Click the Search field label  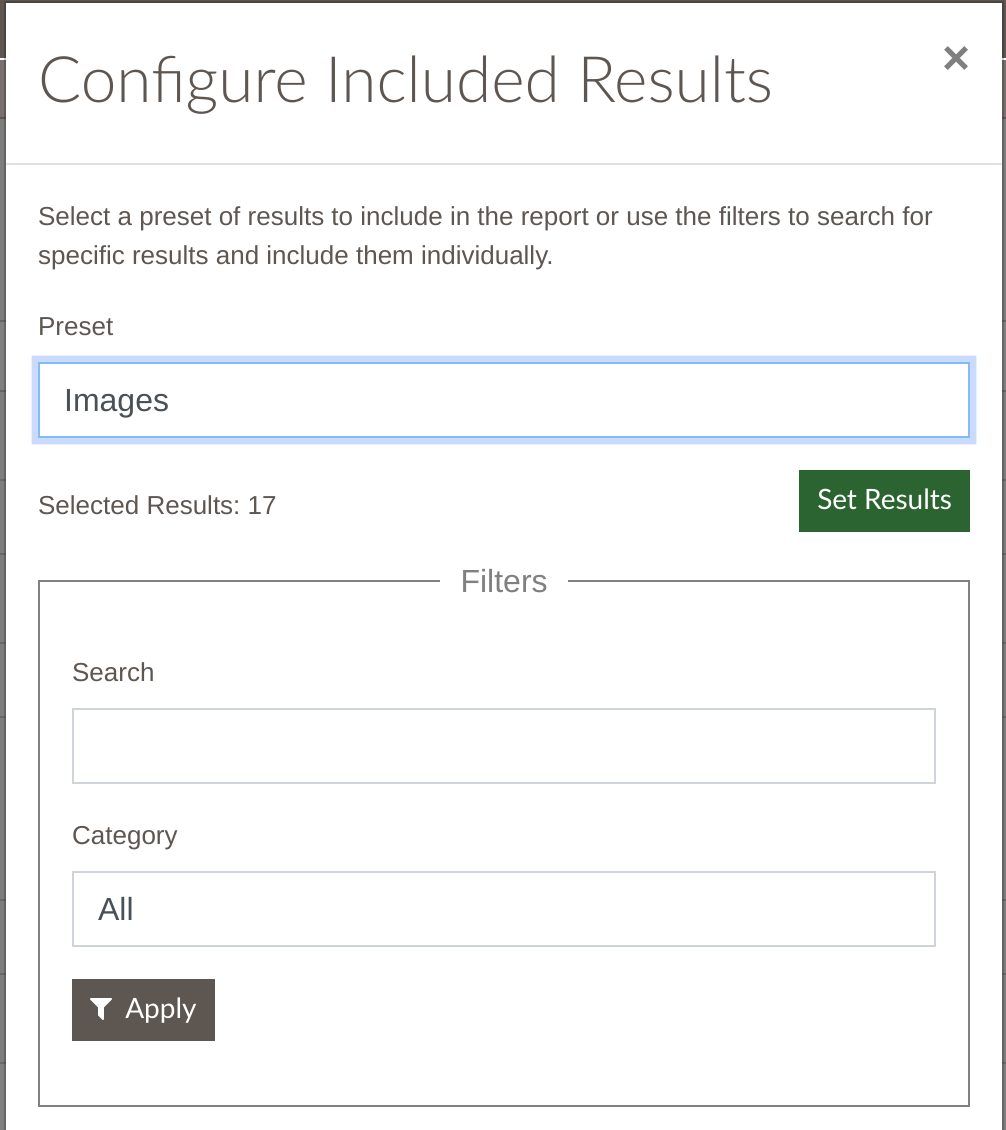click(x=113, y=672)
